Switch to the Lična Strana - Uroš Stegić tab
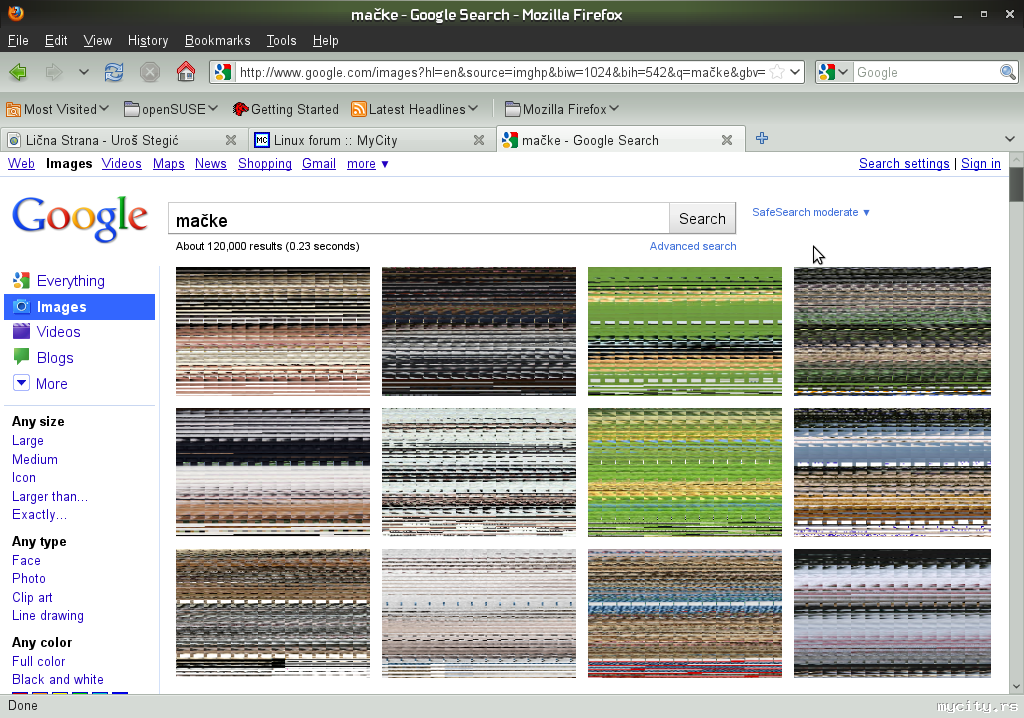The image size is (1024, 718). tap(110, 140)
